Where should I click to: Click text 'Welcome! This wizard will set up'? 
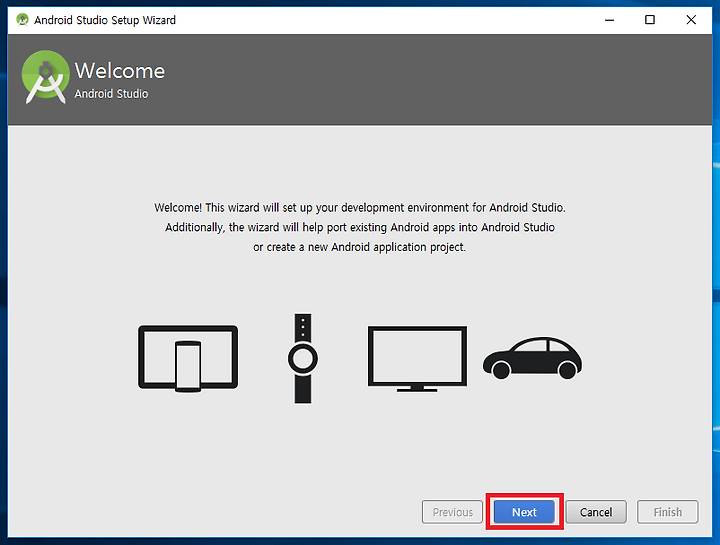point(234,208)
